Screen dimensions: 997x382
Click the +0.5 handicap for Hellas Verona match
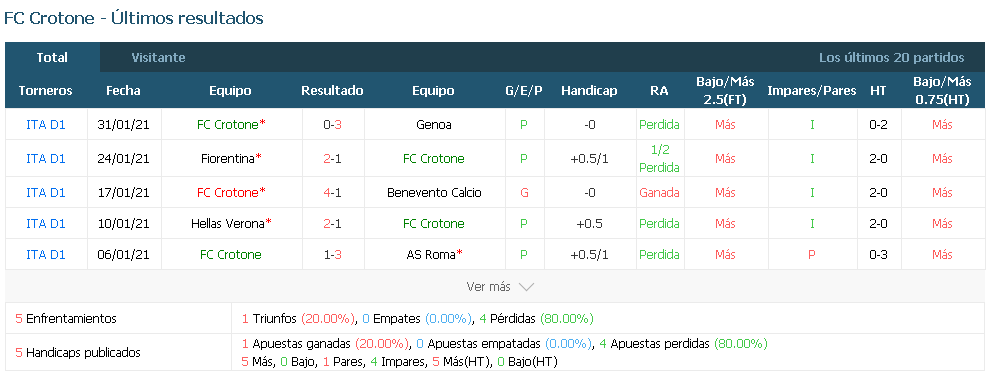click(x=589, y=223)
